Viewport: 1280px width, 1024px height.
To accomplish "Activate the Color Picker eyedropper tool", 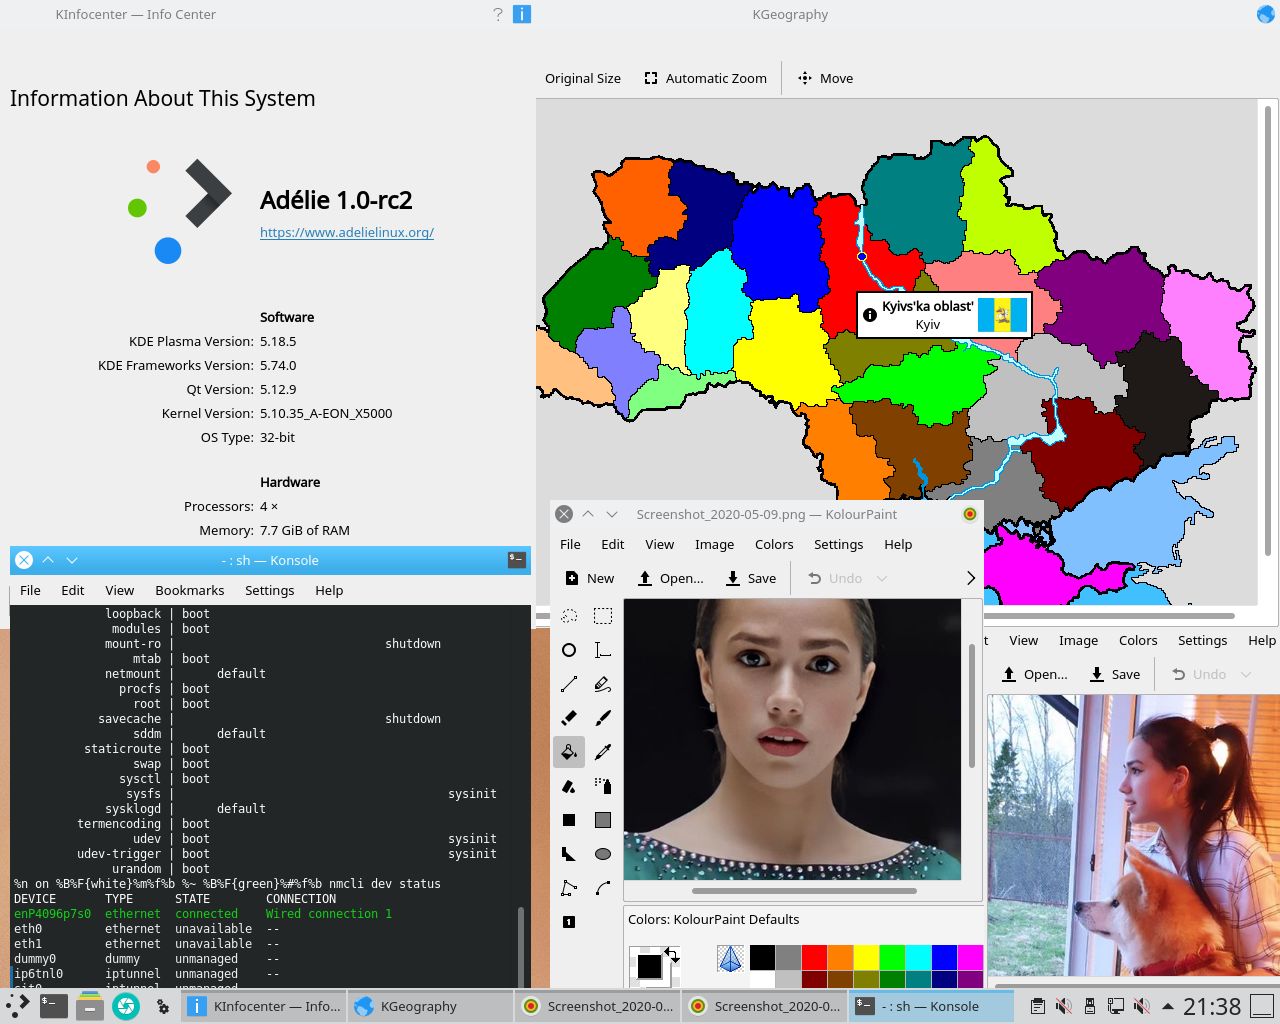I will 603,752.
